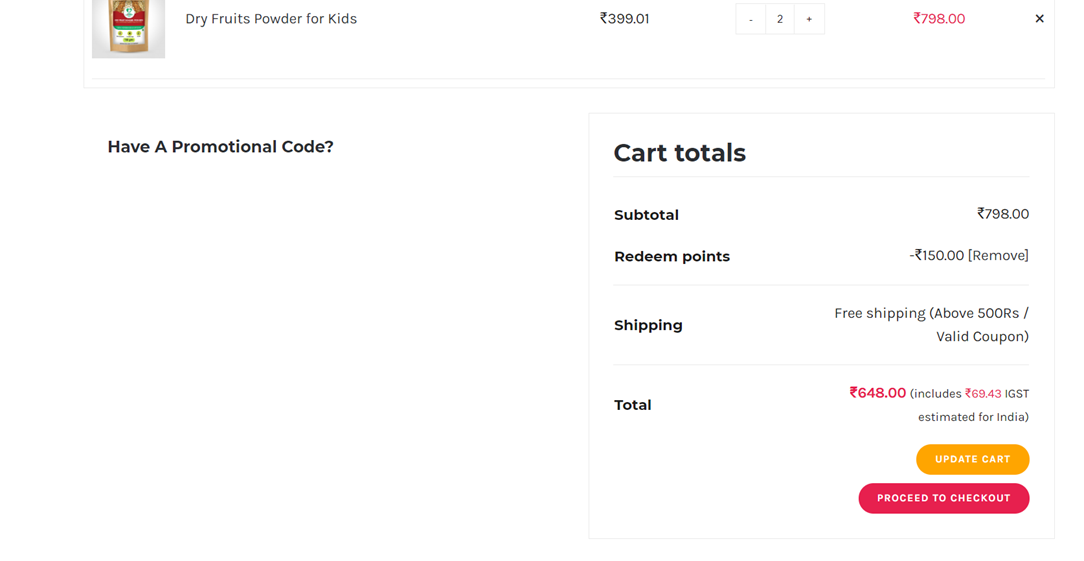Click the ₹648.00 total amount
The height and width of the screenshot is (561, 1084).
(877, 393)
